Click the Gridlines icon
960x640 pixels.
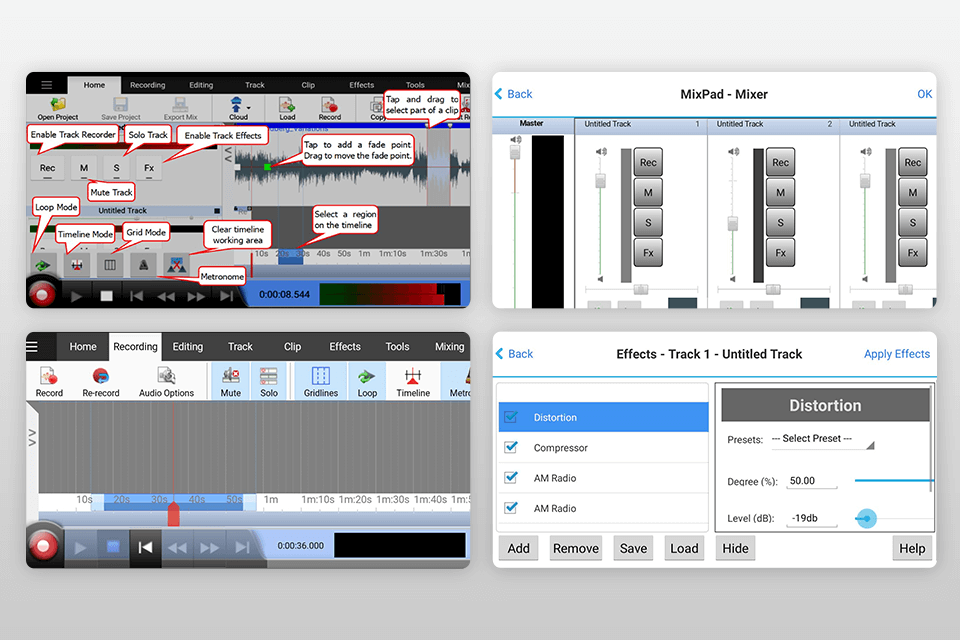point(320,380)
